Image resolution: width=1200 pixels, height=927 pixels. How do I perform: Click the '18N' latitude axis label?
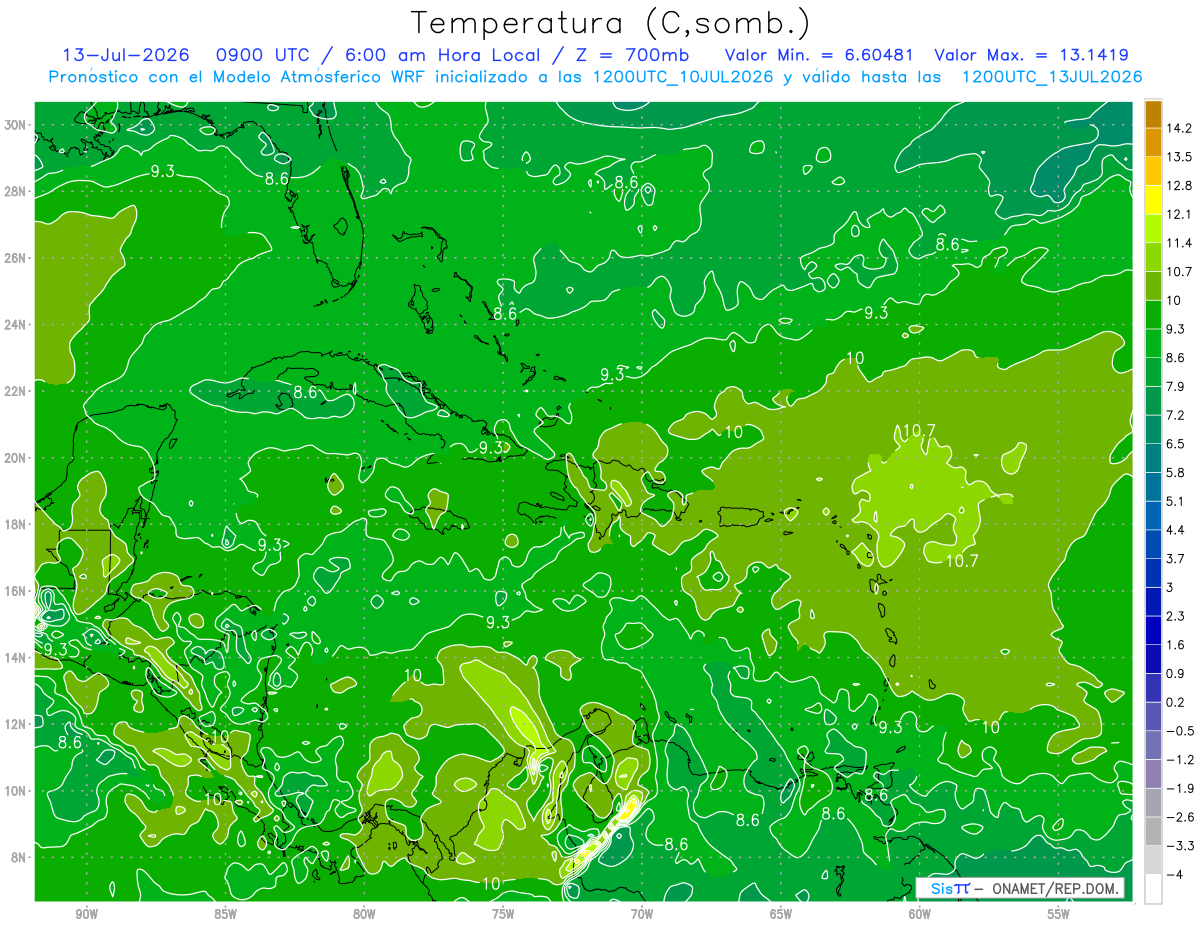coord(16,524)
